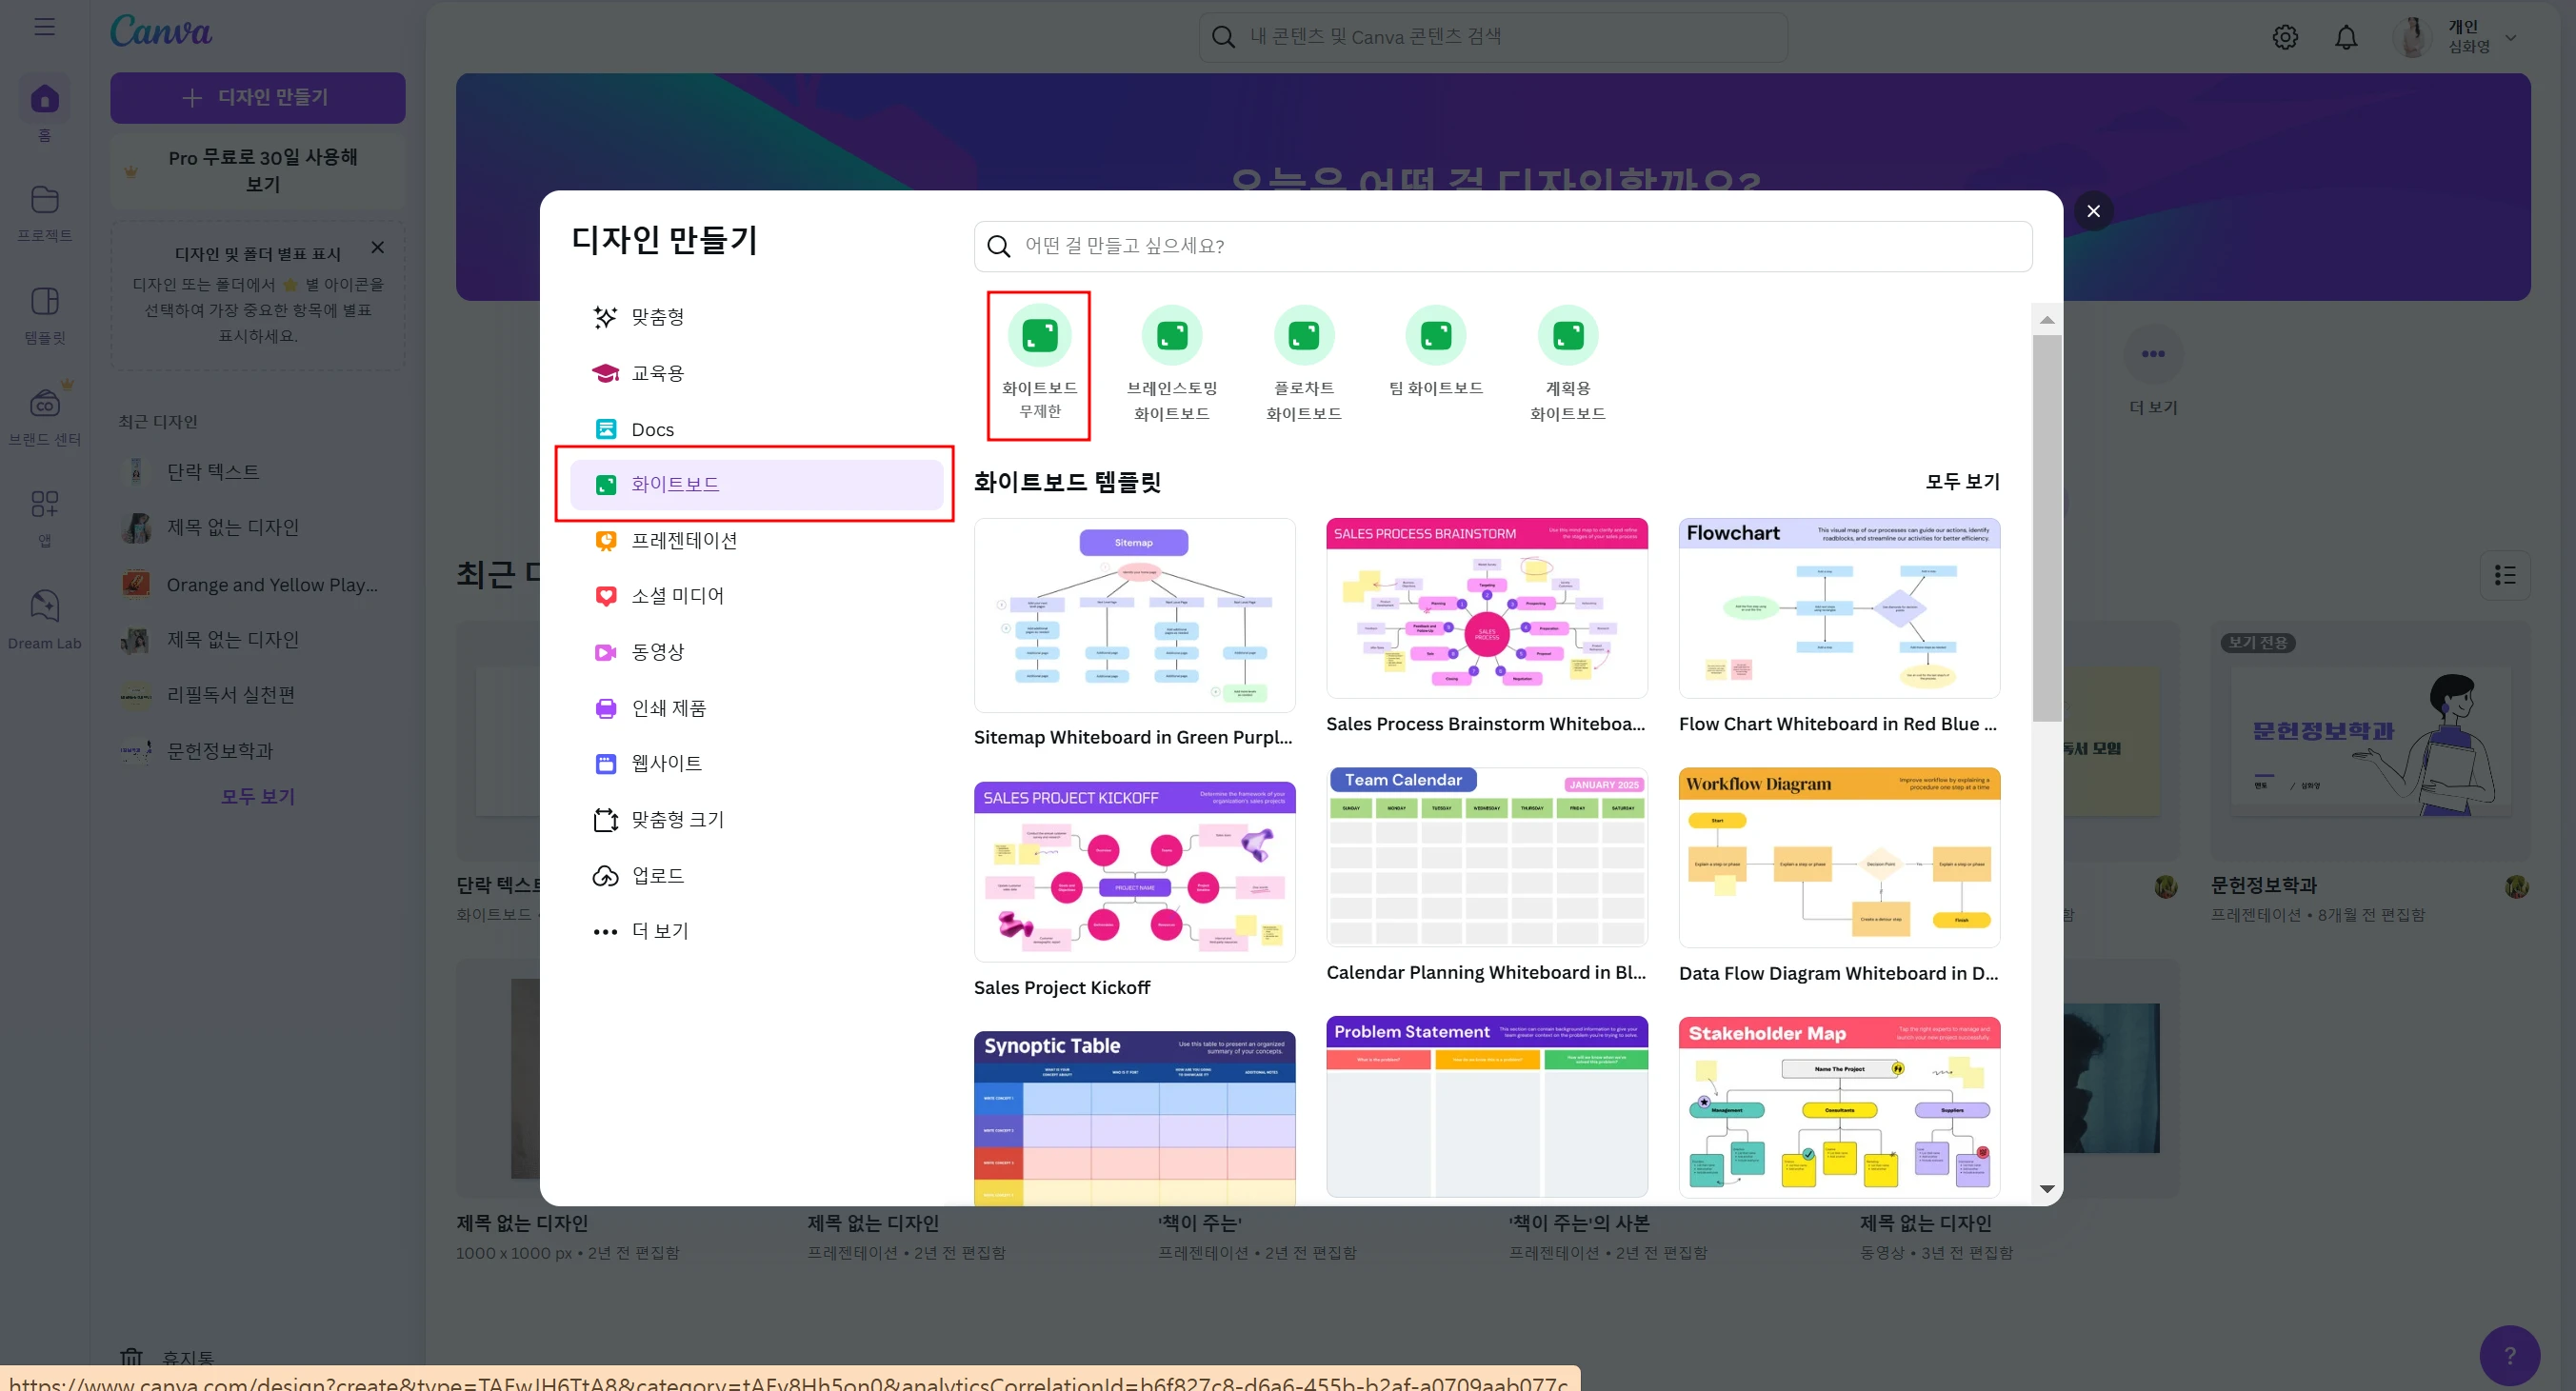The height and width of the screenshot is (1391, 2576).
Task: Open trash 휴지통 icon
Action: click(131, 1357)
